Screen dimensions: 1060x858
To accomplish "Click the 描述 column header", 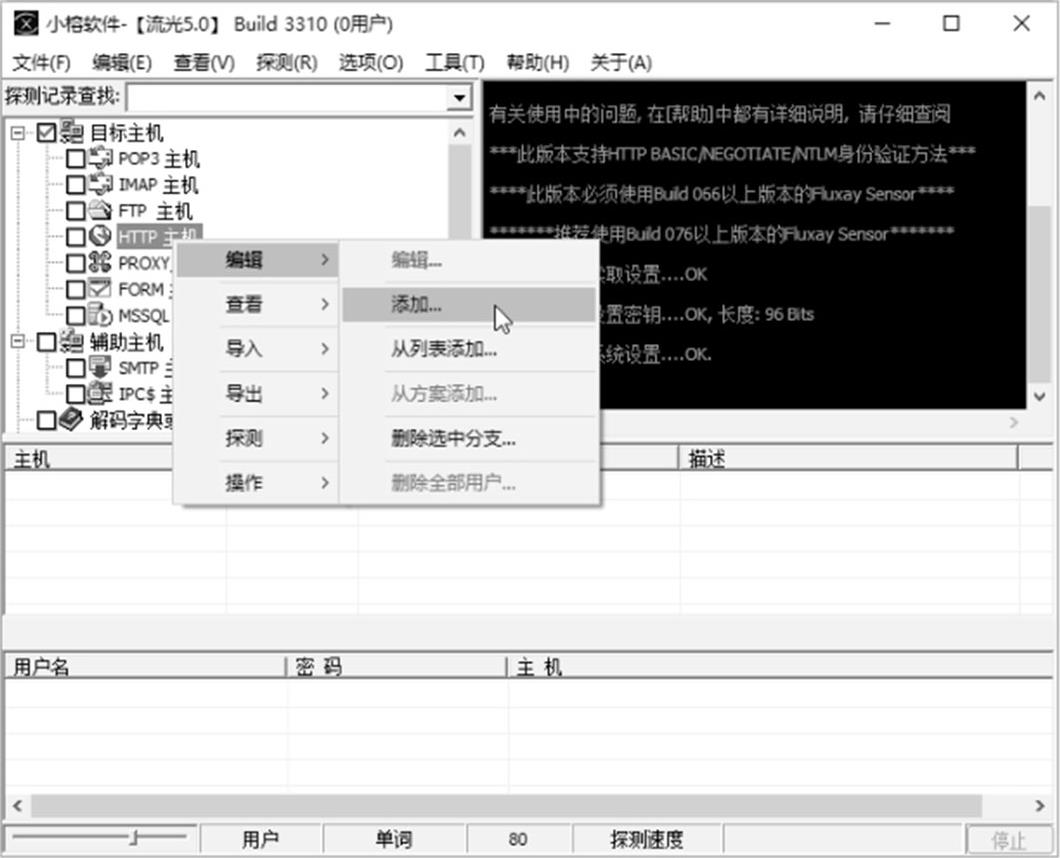I will pyautogui.click(x=848, y=459).
